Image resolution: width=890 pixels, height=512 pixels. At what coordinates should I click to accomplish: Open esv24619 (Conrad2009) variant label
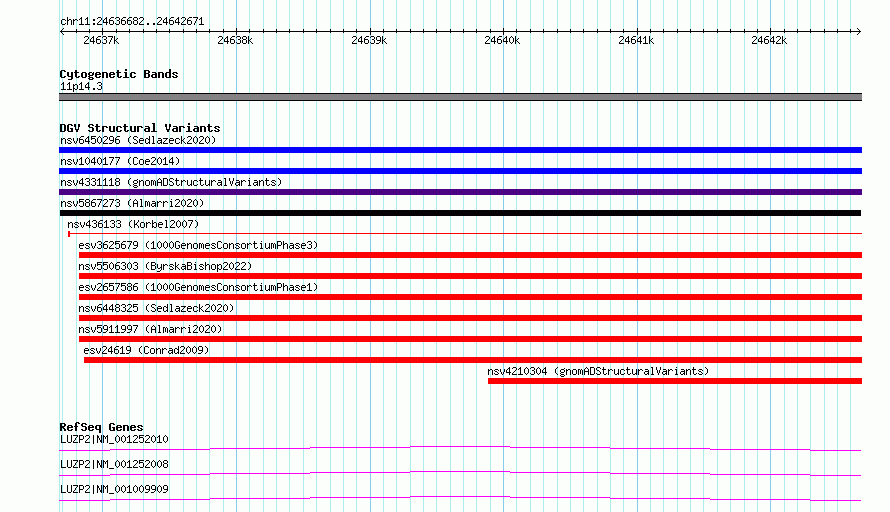point(146,350)
